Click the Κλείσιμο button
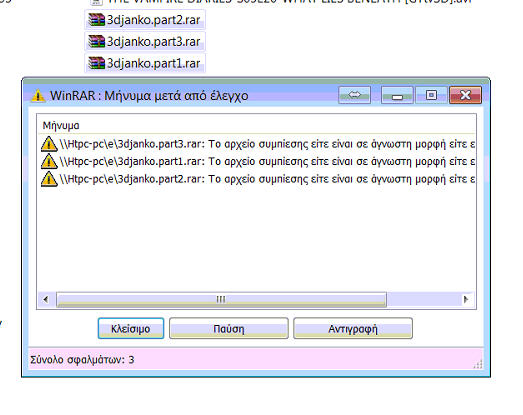Image resolution: width=523 pixels, height=415 pixels. coord(131,329)
